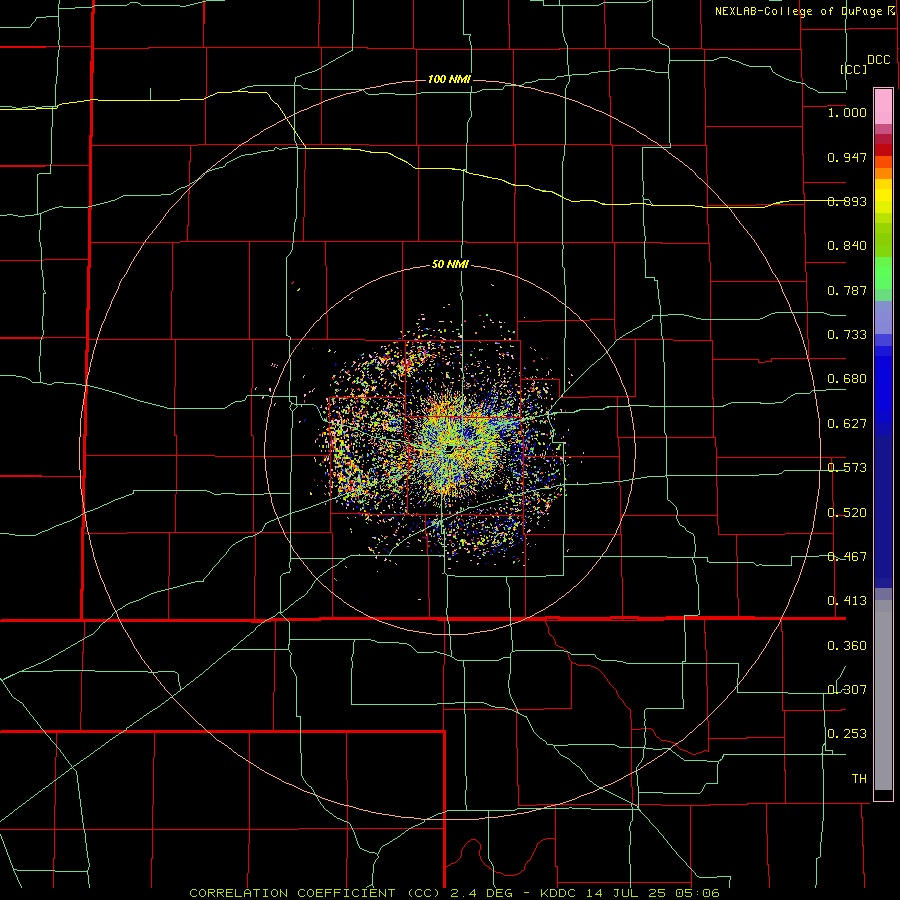Select the 50 NMI range ring label
This screenshot has height=900, width=900.
point(450,265)
